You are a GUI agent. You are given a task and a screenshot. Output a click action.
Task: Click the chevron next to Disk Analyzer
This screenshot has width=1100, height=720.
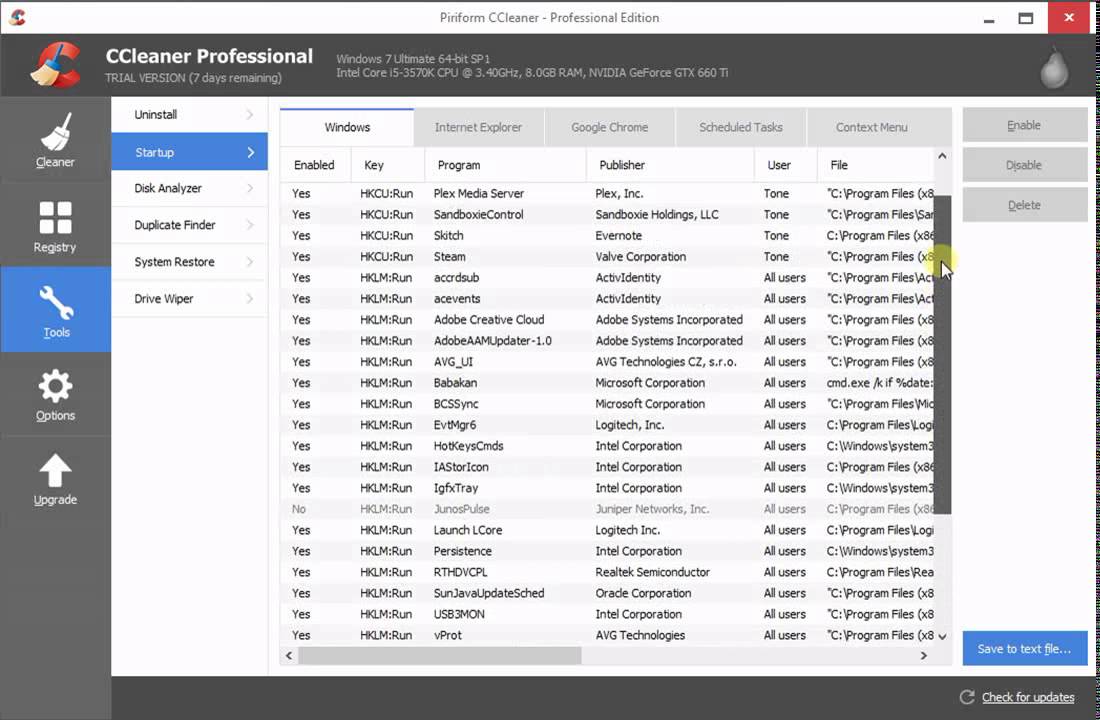[250, 188]
